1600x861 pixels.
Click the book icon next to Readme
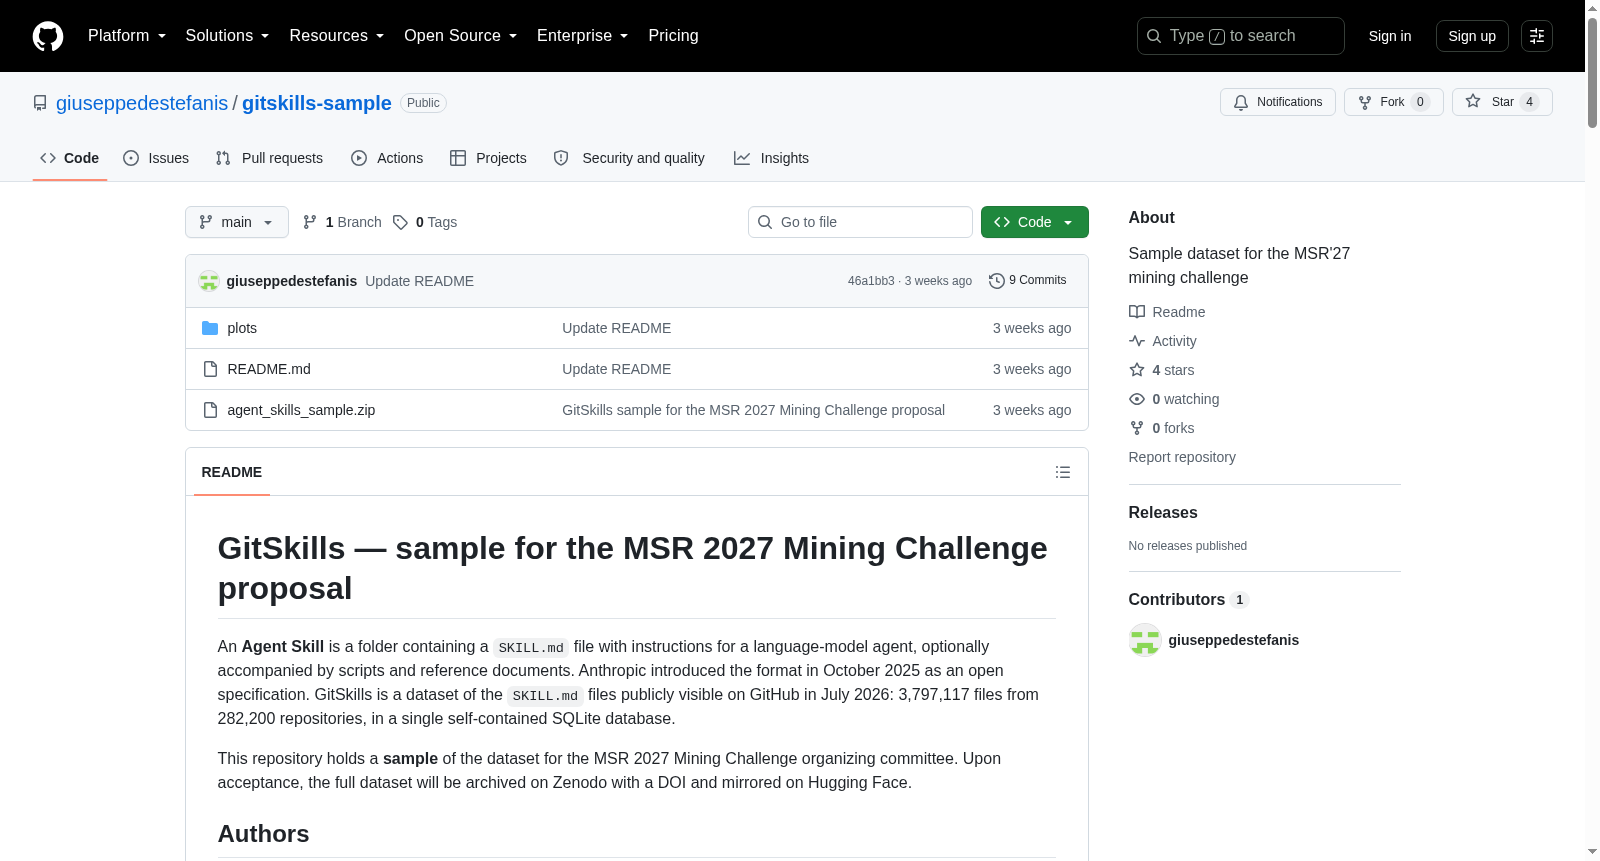[1137, 312]
